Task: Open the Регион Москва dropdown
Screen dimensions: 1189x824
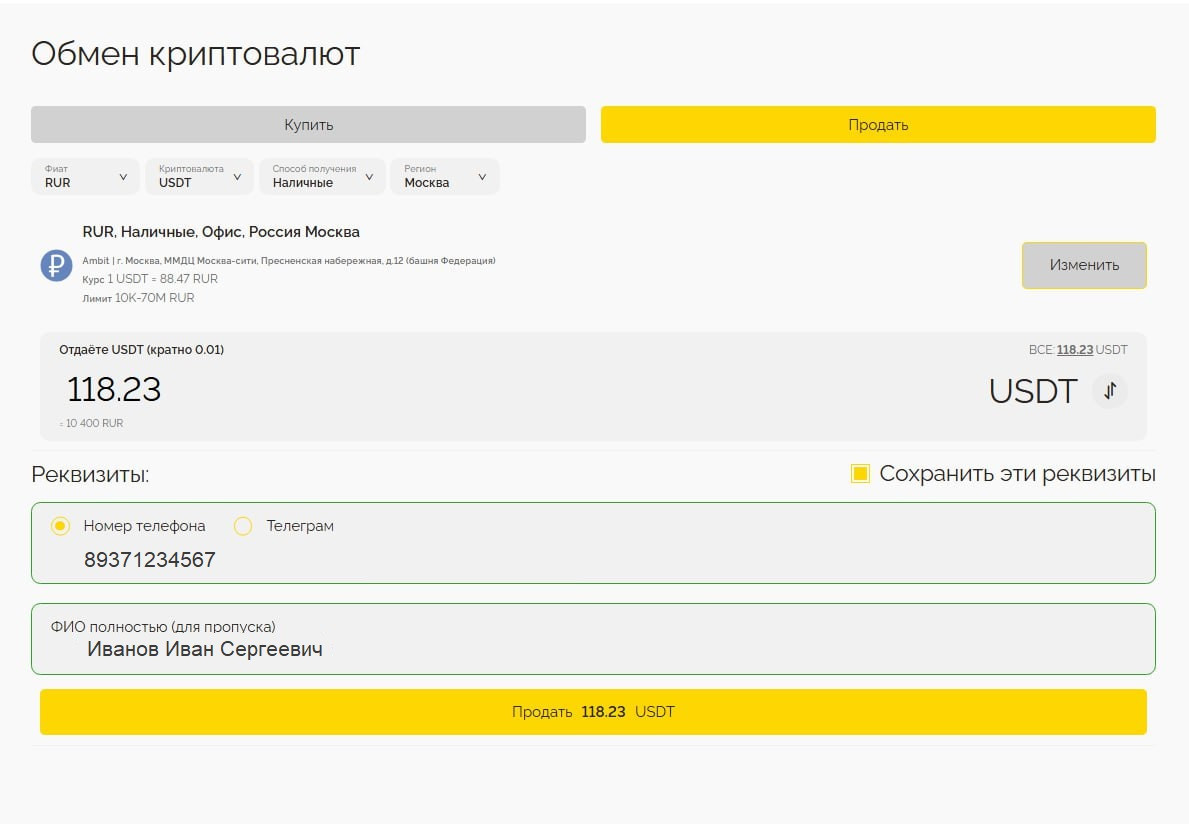Action: point(443,177)
